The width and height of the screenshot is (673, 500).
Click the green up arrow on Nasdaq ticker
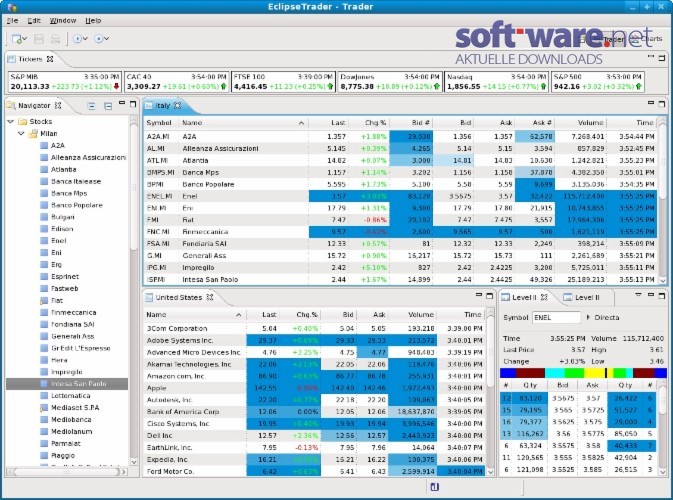[x=543, y=86]
